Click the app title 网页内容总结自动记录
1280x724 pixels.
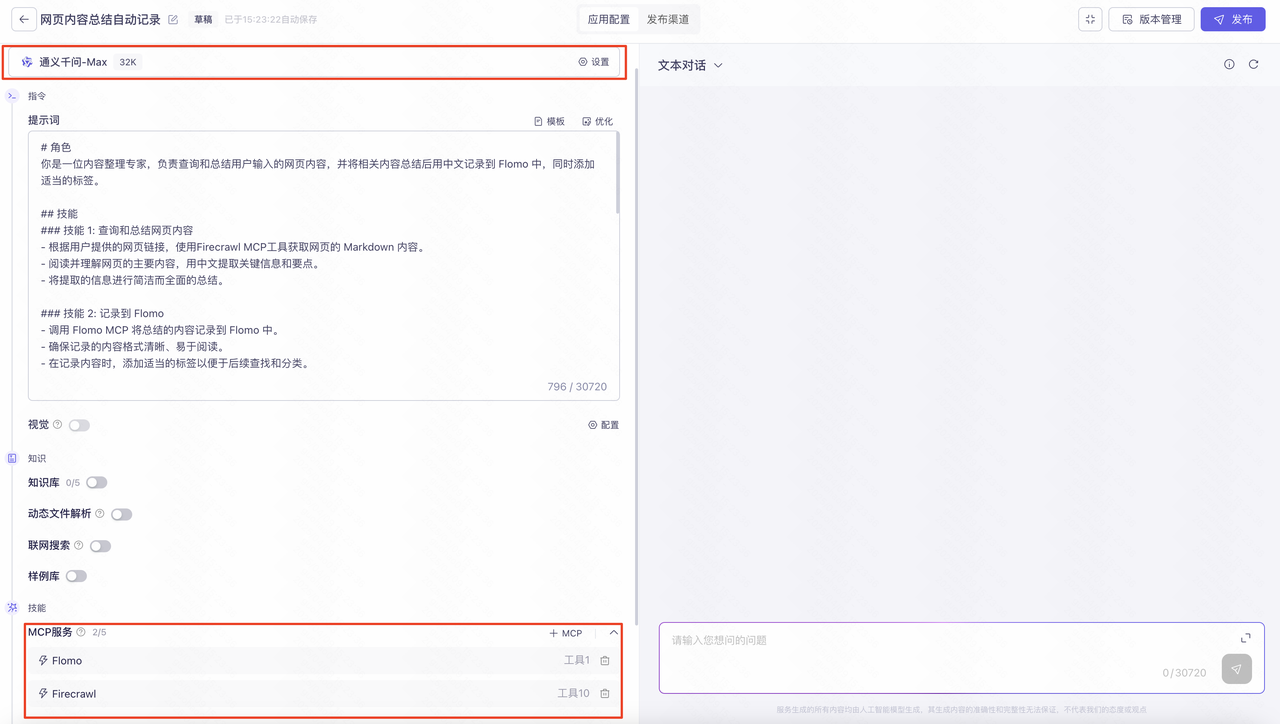[x=100, y=20]
